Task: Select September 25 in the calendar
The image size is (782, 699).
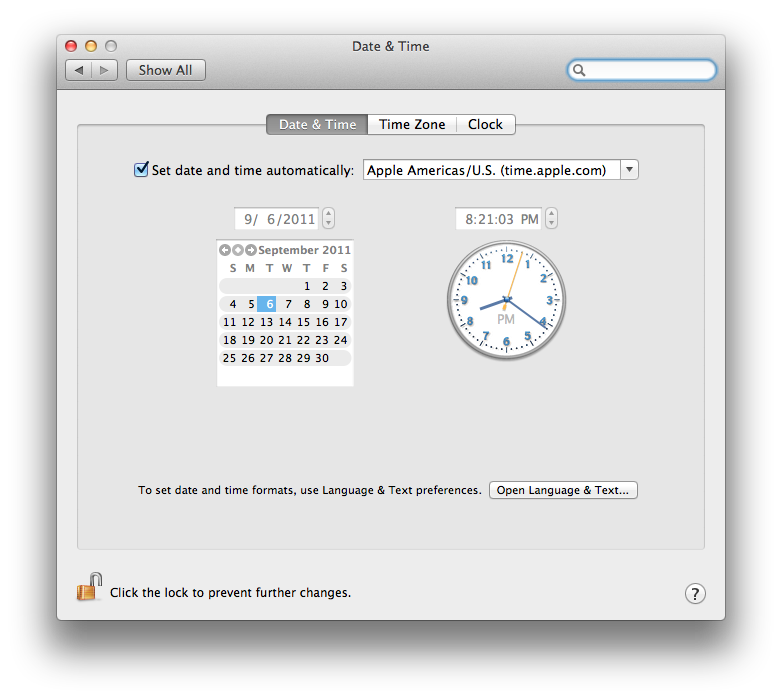Action: [229, 358]
